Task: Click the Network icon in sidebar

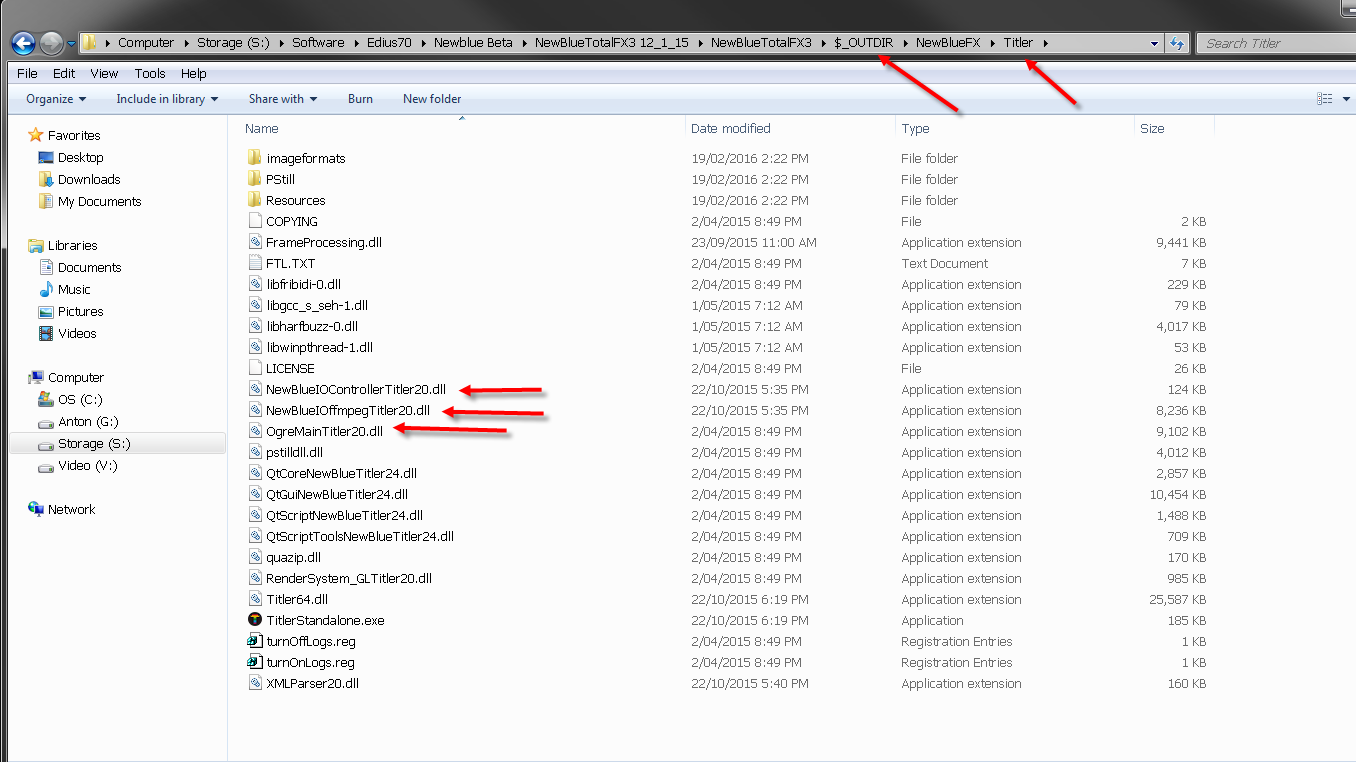Action: click(36, 509)
